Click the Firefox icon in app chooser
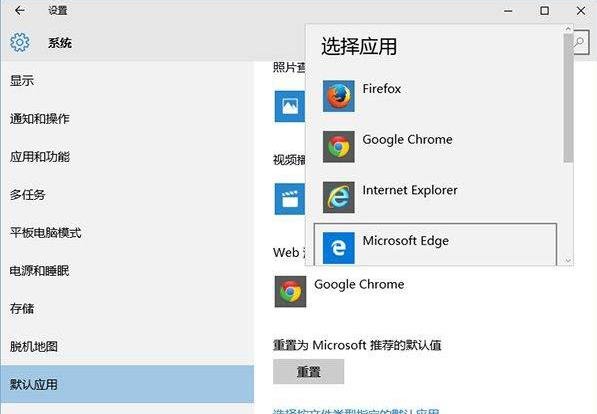 [x=338, y=96]
